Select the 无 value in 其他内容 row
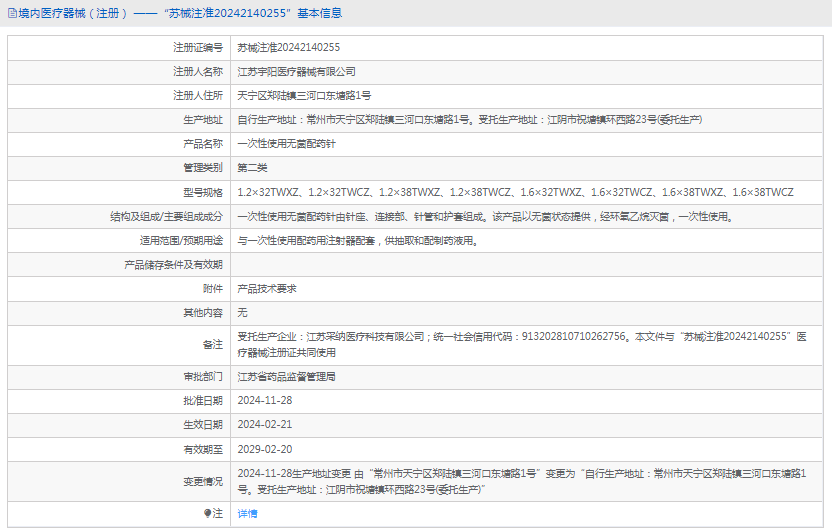832x532 pixels. (x=242, y=313)
